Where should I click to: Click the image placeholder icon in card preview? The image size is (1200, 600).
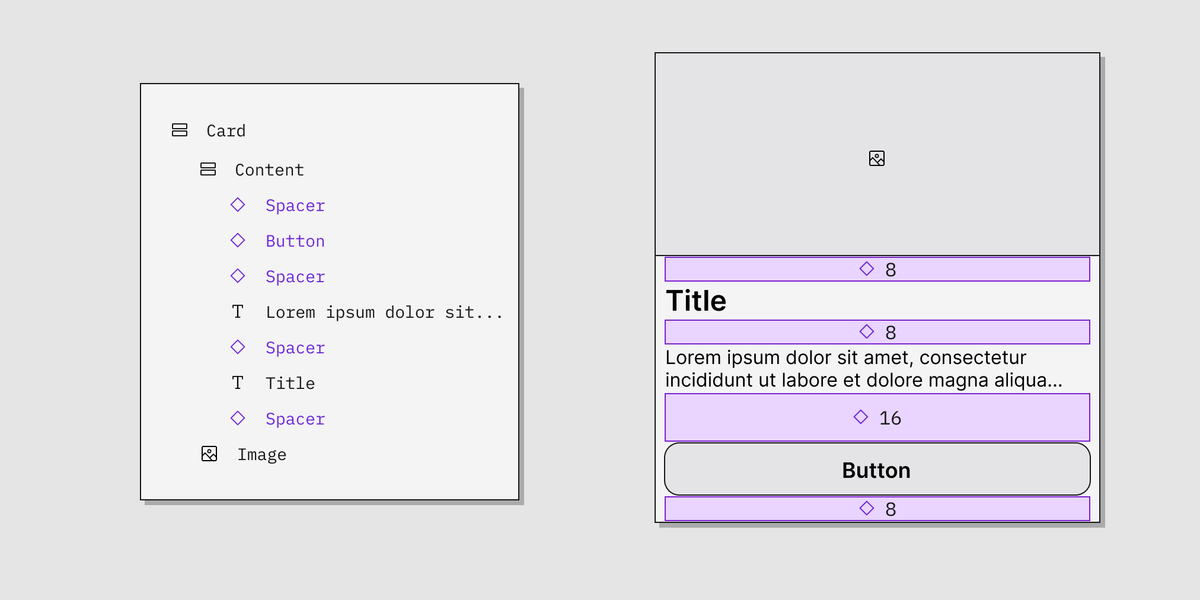[x=877, y=158]
